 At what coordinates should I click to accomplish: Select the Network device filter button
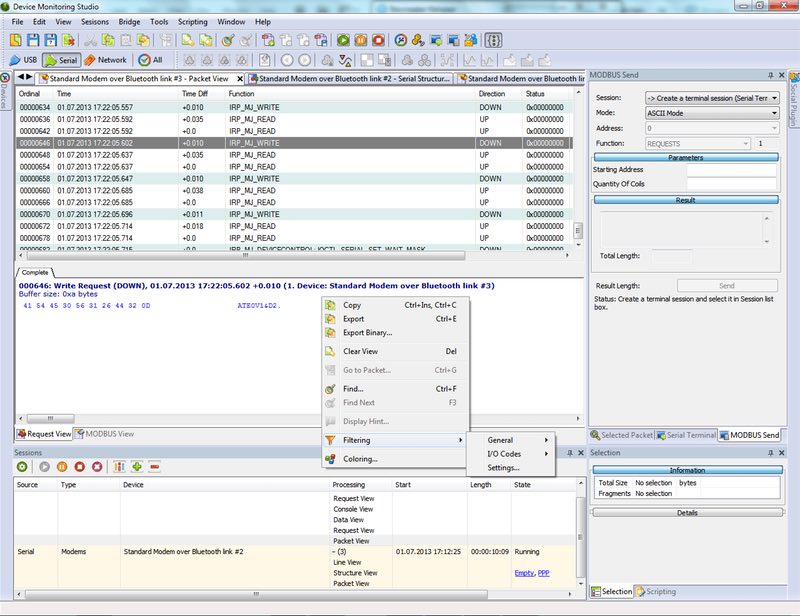[x=105, y=60]
